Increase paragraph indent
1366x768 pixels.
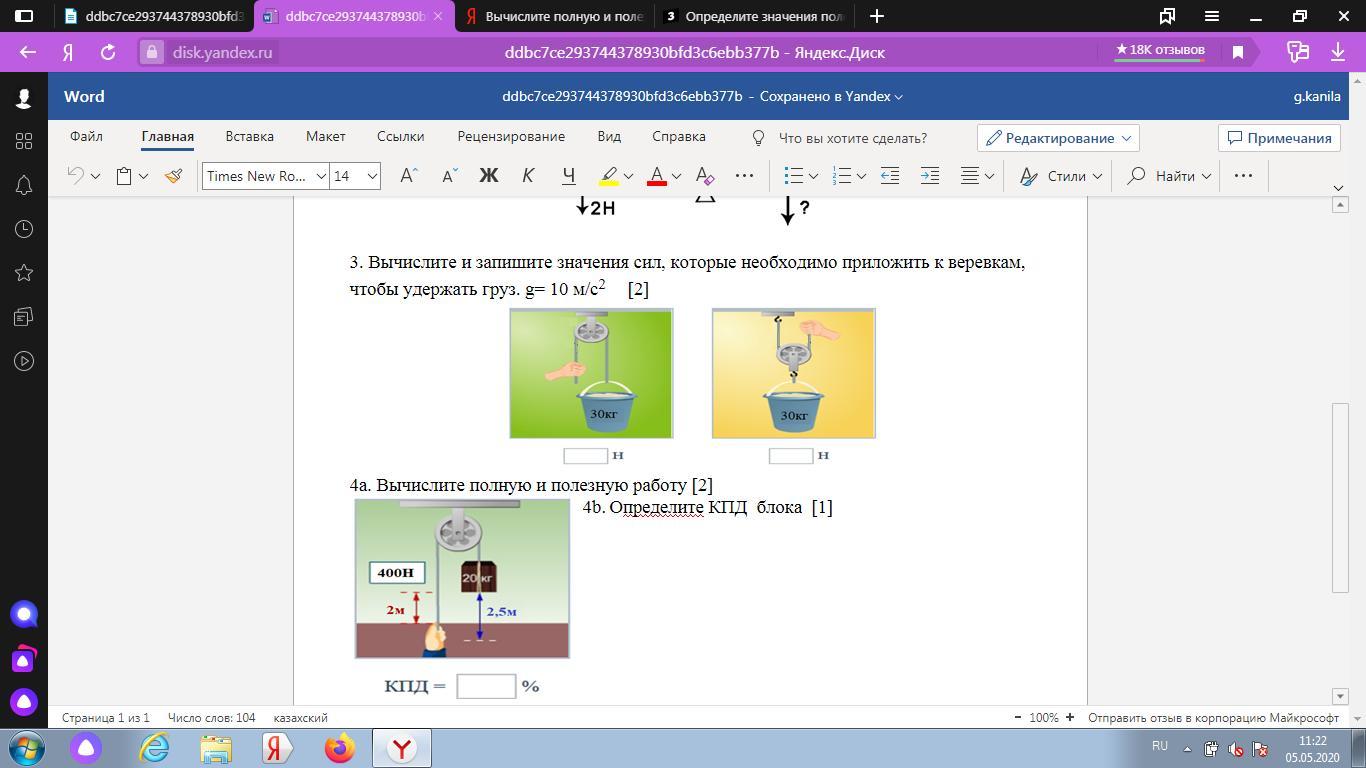(x=930, y=176)
